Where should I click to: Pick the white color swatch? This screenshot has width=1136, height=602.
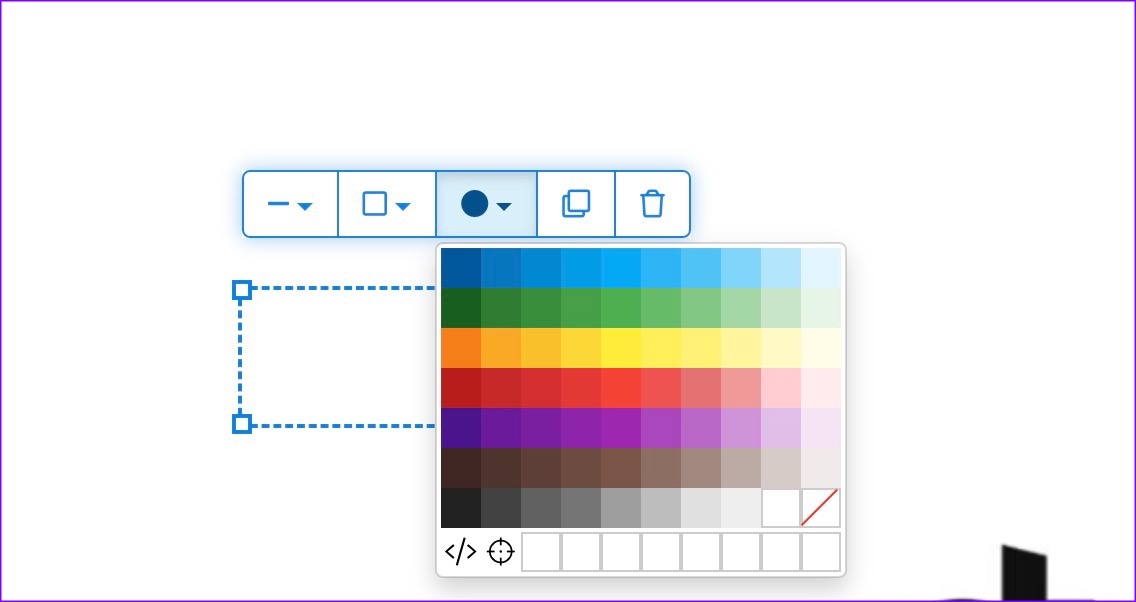[780, 508]
